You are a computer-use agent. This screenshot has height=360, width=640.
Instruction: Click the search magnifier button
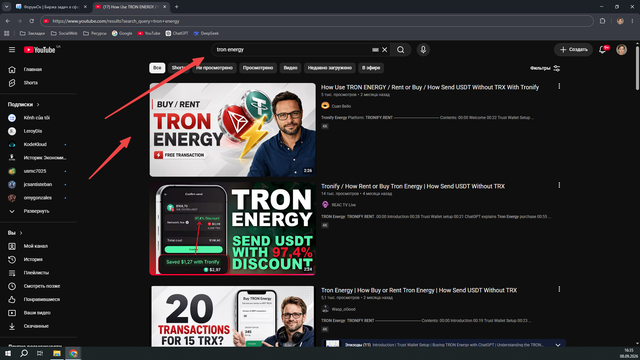pyautogui.click(x=400, y=50)
